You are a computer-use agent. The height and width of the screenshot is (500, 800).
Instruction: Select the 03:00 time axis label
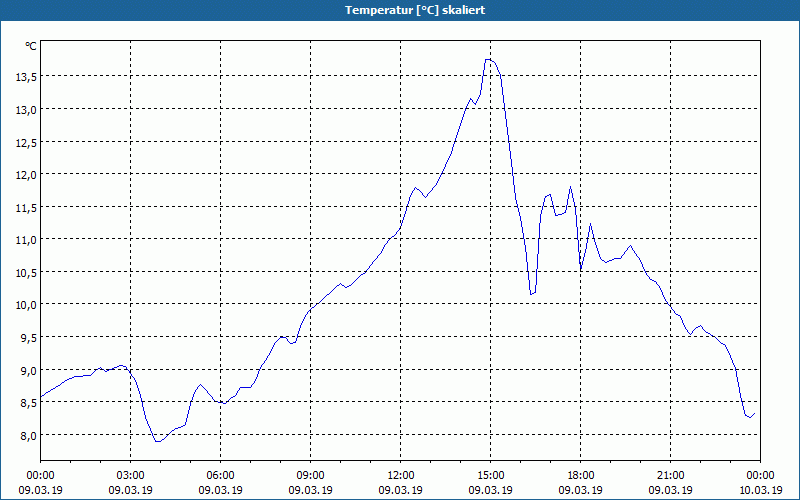131,476
